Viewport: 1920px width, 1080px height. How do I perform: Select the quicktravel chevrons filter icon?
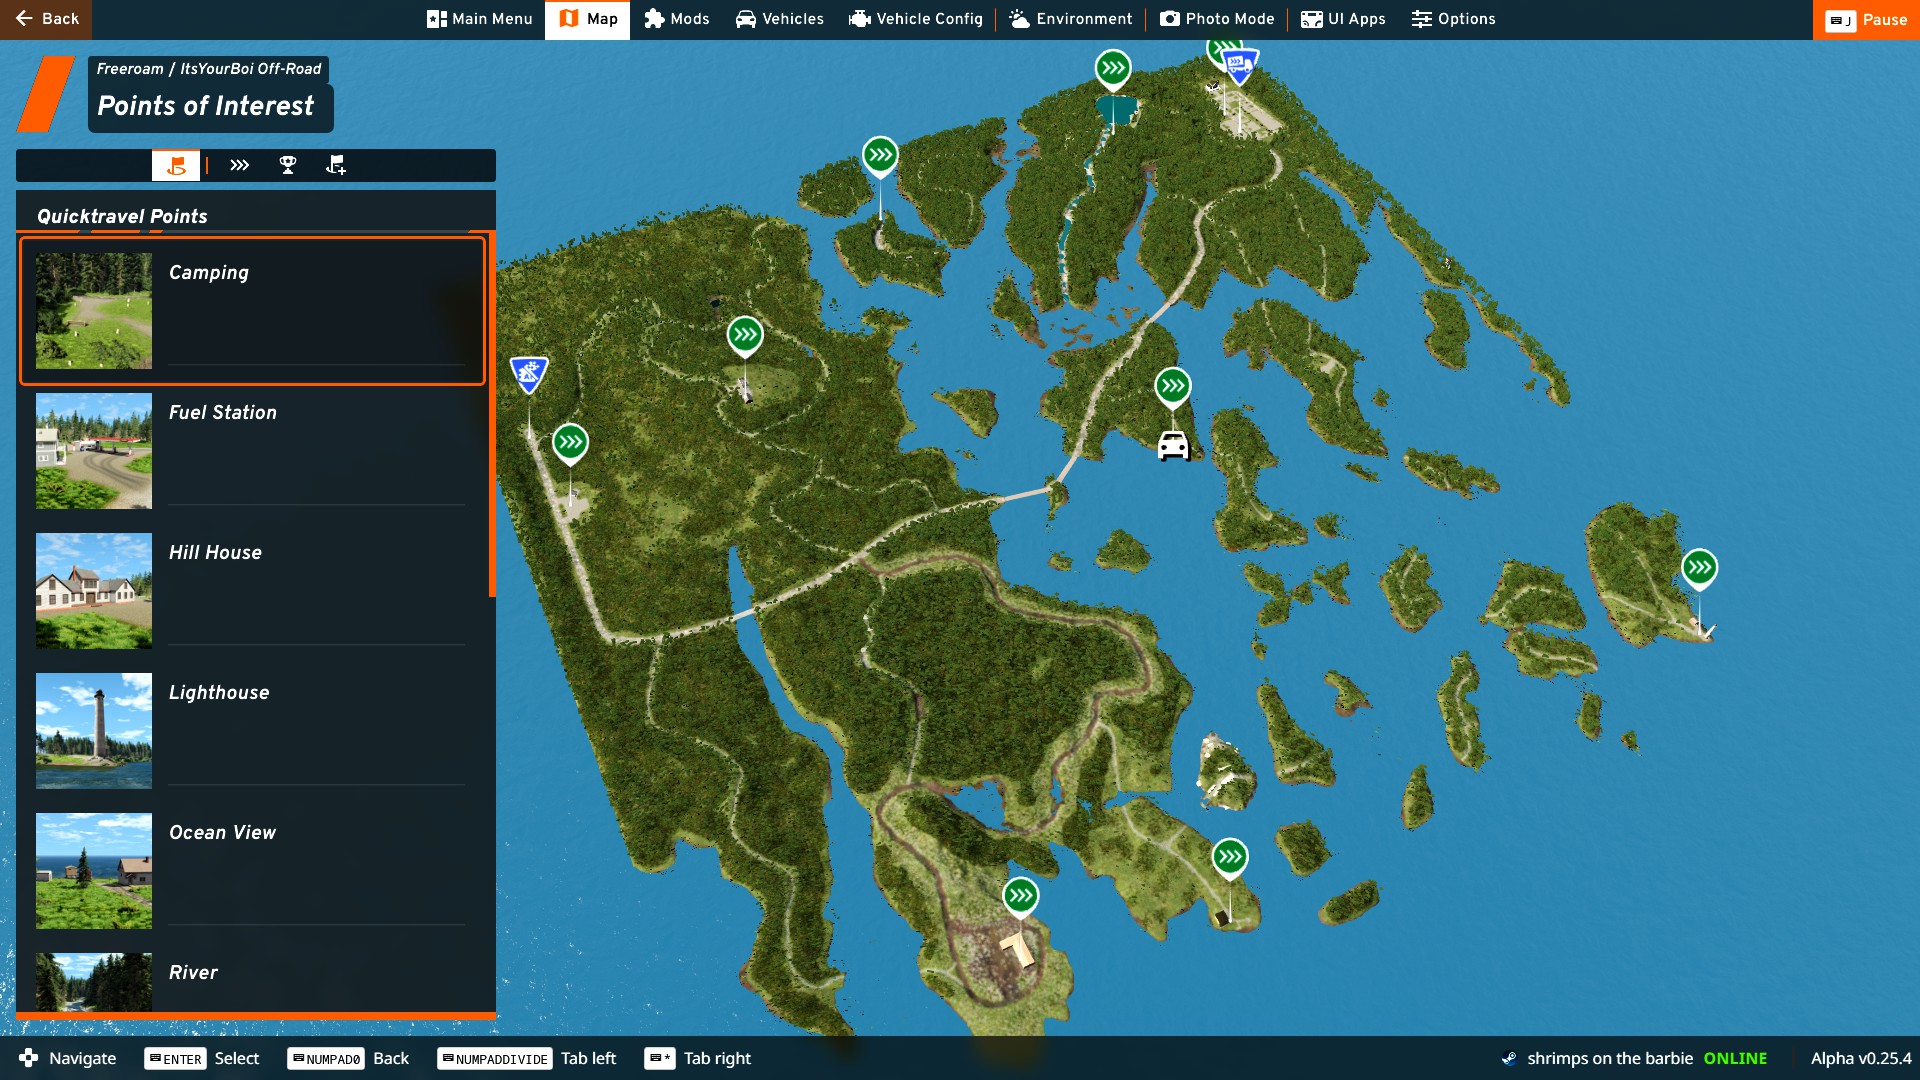click(239, 165)
